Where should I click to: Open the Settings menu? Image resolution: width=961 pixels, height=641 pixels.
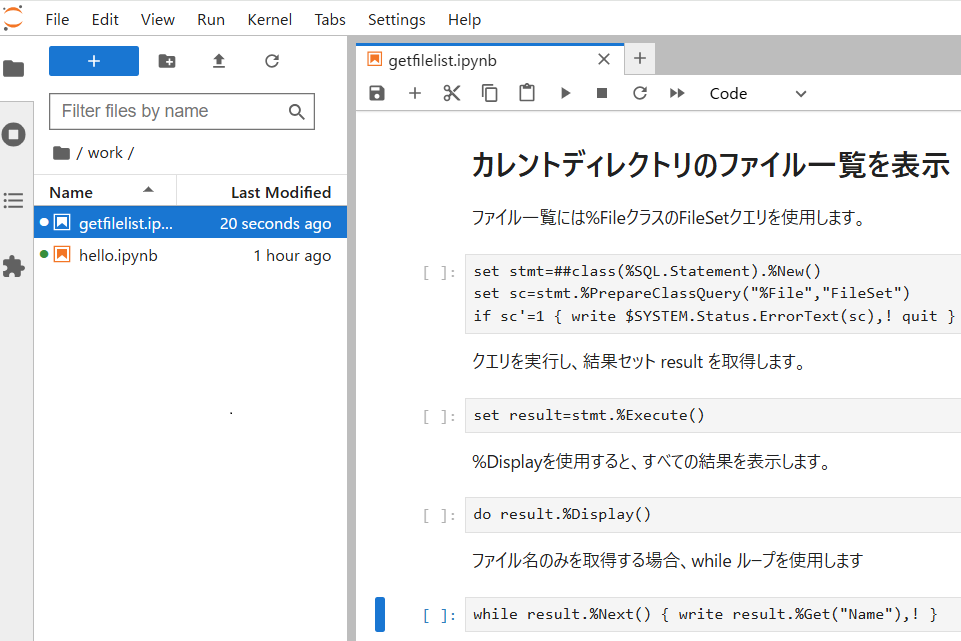pyautogui.click(x=396, y=19)
